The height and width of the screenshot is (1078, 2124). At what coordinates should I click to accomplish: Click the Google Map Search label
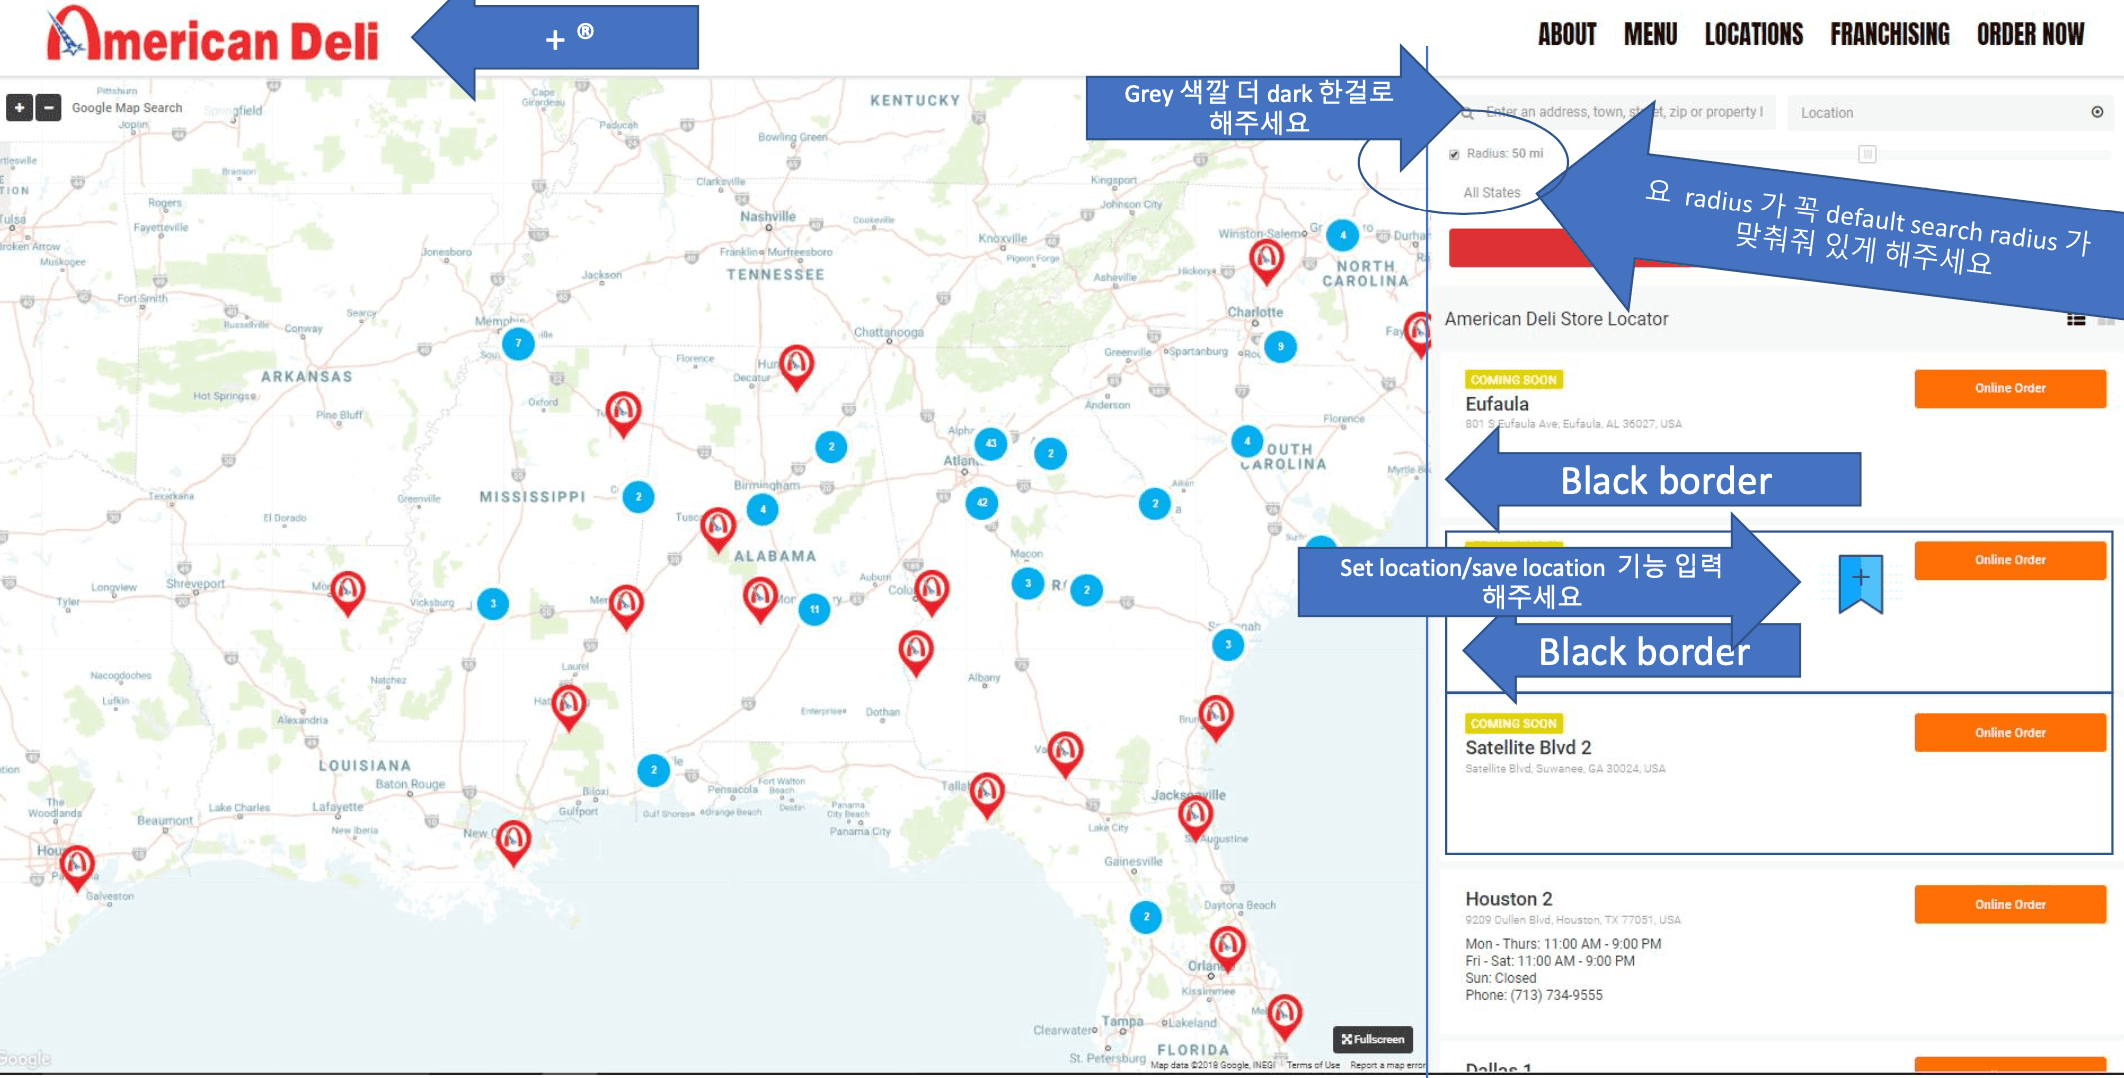coord(127,108)
